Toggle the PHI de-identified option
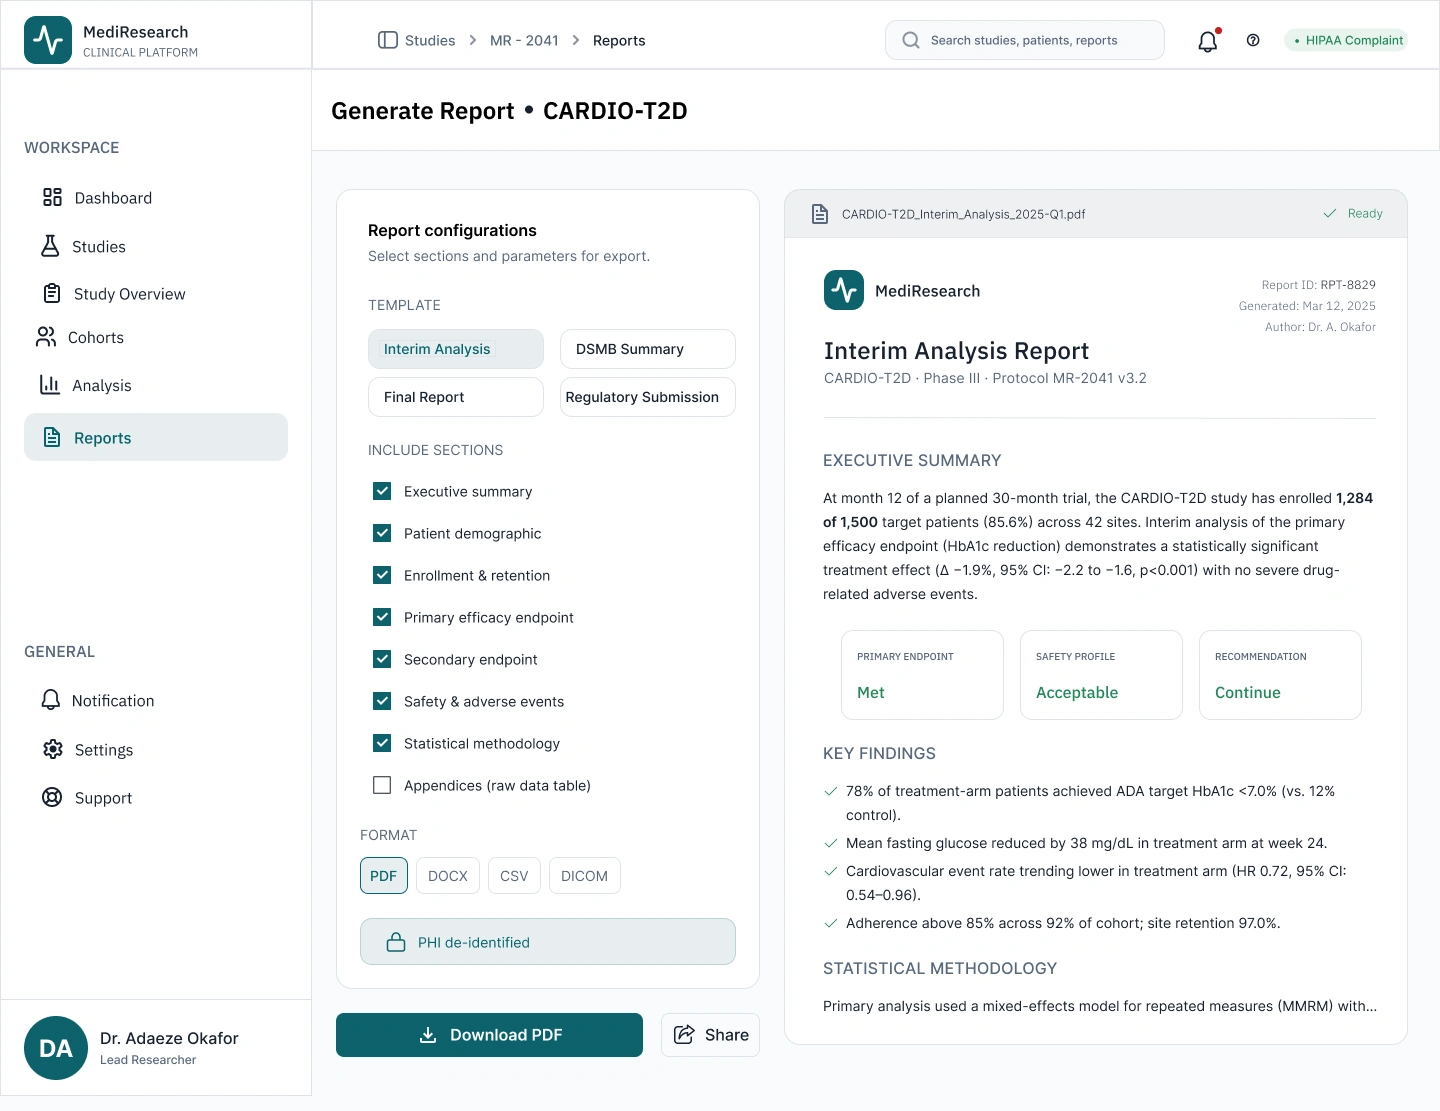The height and width of the screenshot is (1111, 1440). tap(547, 942)
